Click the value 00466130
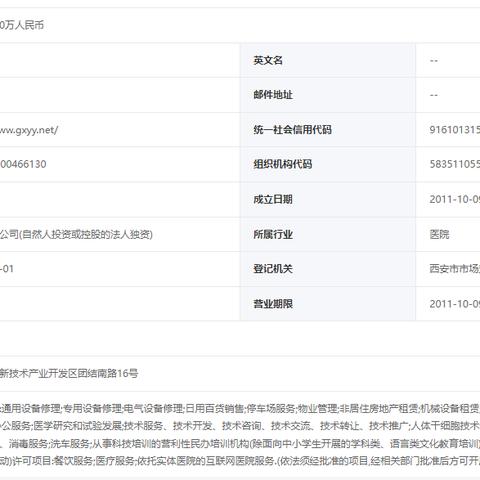 coord(23,164)
